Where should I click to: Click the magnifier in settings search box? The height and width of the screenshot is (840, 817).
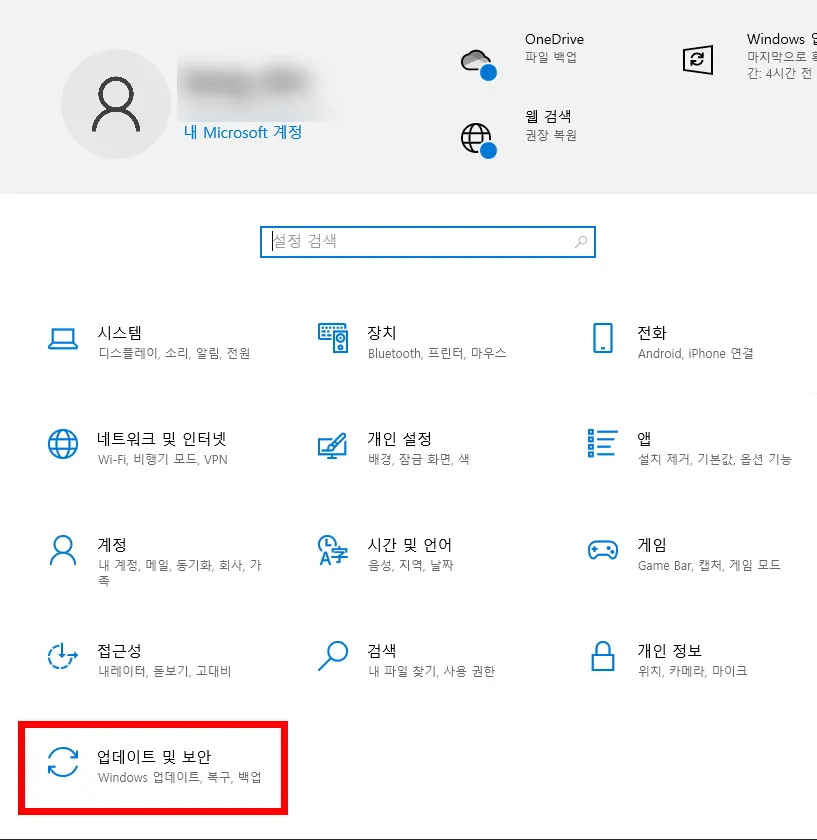pos(581,242)
